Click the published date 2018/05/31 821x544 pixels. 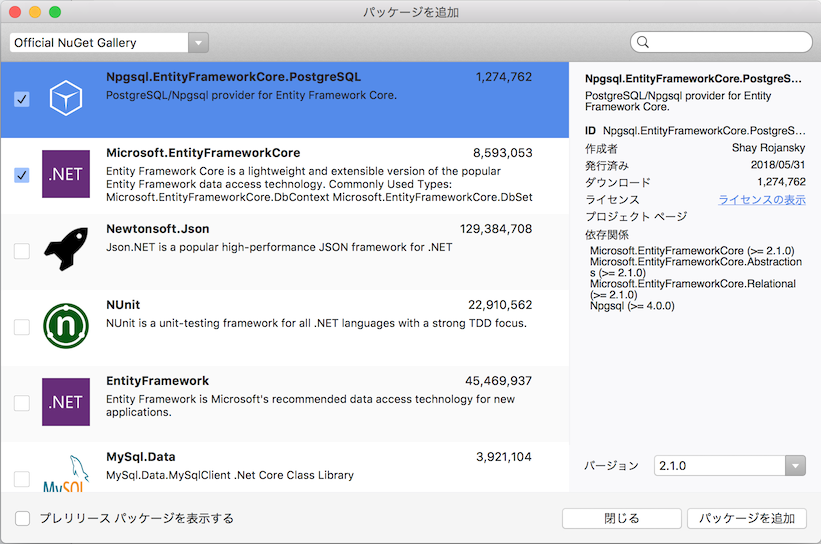click(x=778, y=165)
